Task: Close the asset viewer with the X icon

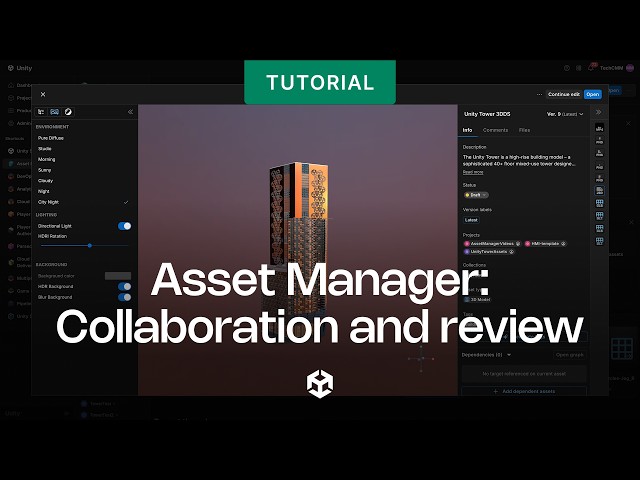Action: click(43, 94)
